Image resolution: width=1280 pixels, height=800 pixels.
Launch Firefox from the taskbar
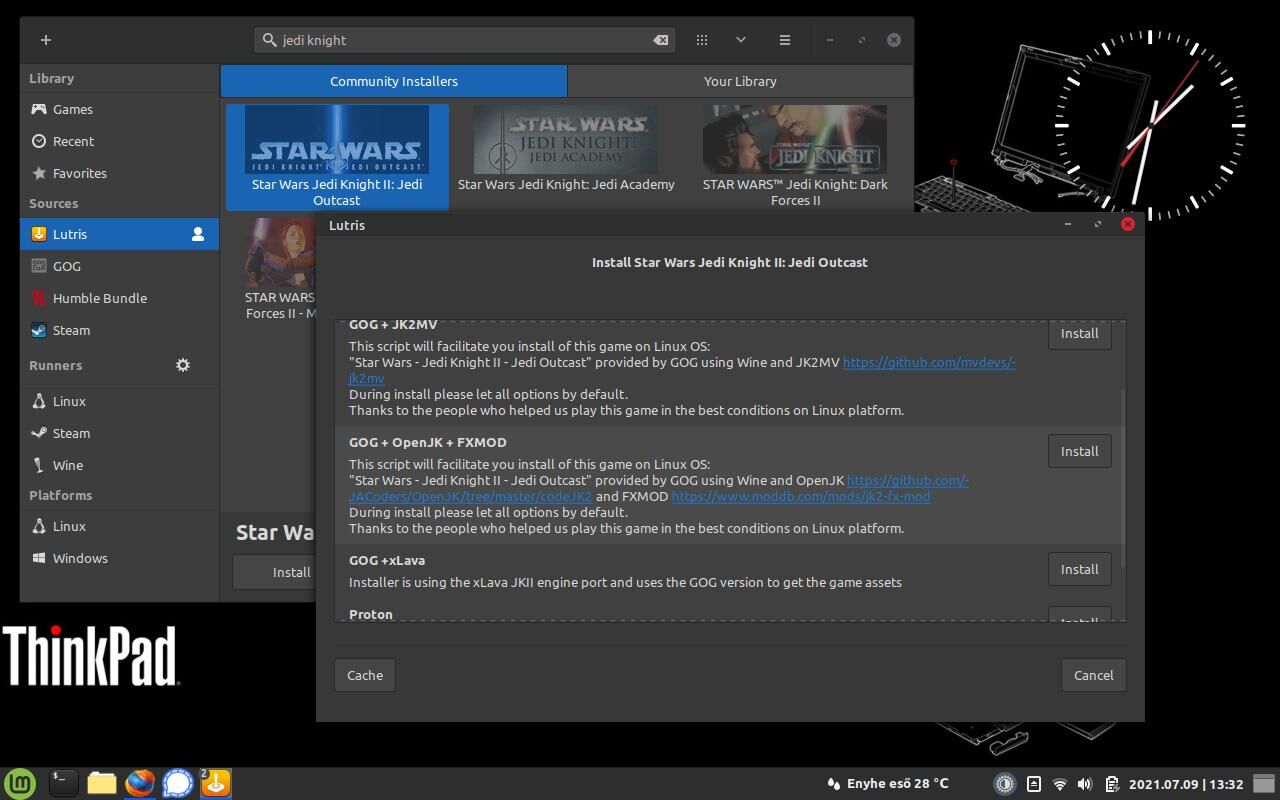(140, 783)
